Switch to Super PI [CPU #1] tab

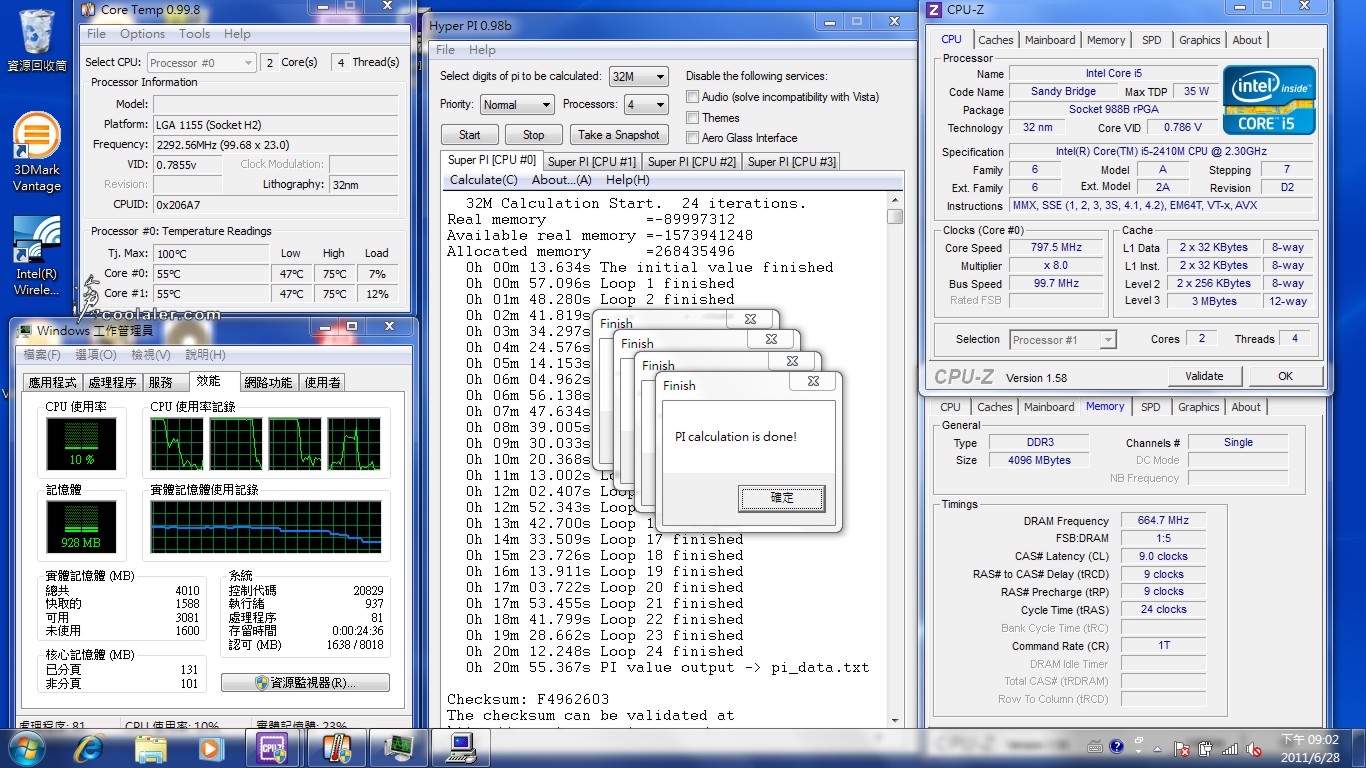(x=592, y=161)
